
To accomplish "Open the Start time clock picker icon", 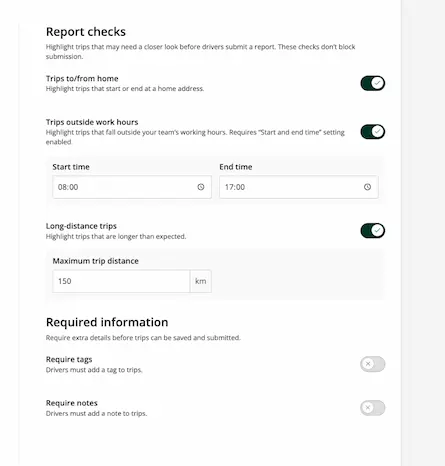I will click(x=201, y=187).
